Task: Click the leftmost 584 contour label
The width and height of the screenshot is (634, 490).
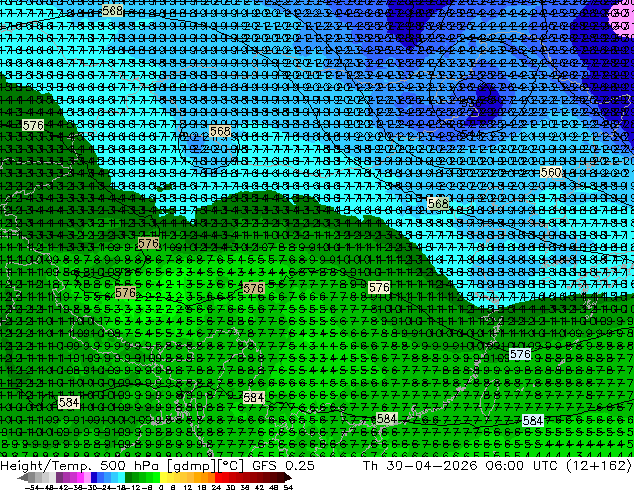Action: (69, 402)
